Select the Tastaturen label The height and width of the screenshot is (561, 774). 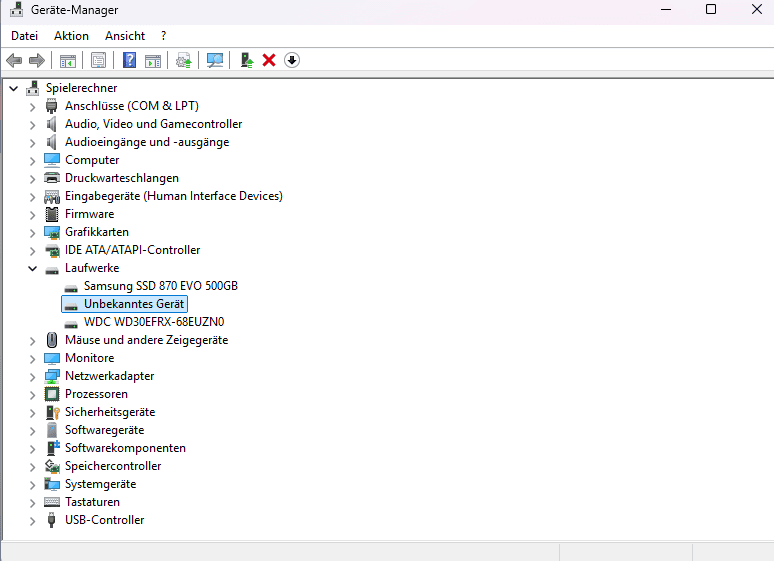[x=92, y=502]
